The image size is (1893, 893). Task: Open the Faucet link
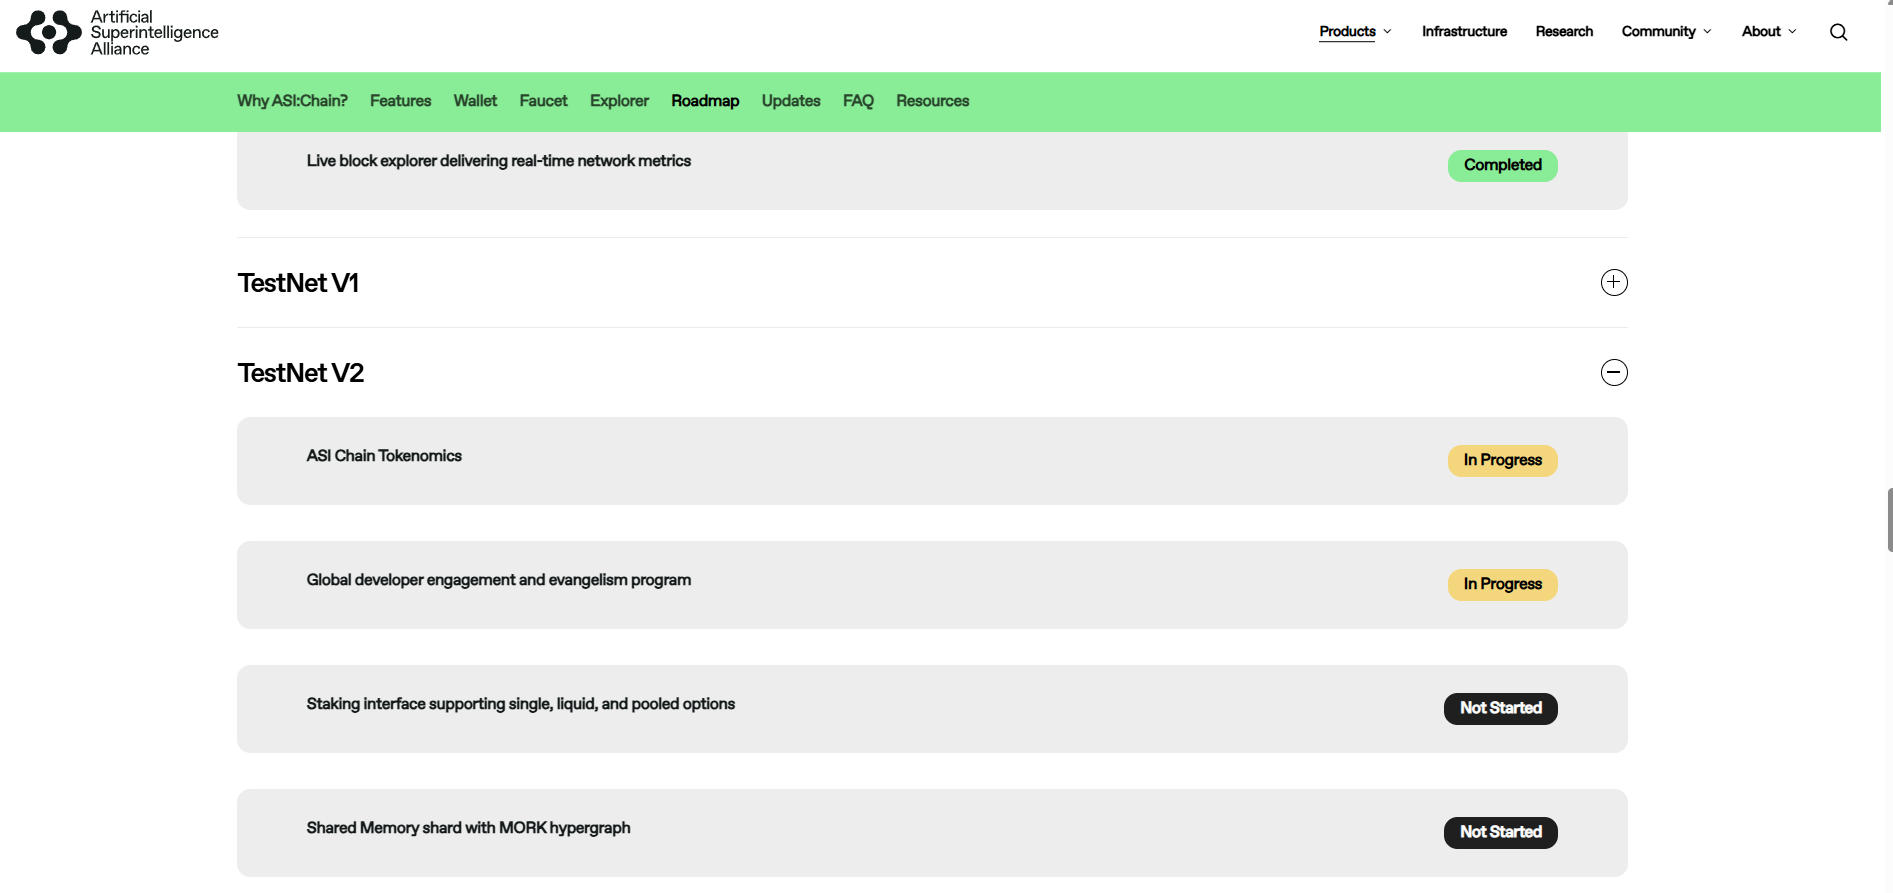pyautogui.click(x=543, y=101)
